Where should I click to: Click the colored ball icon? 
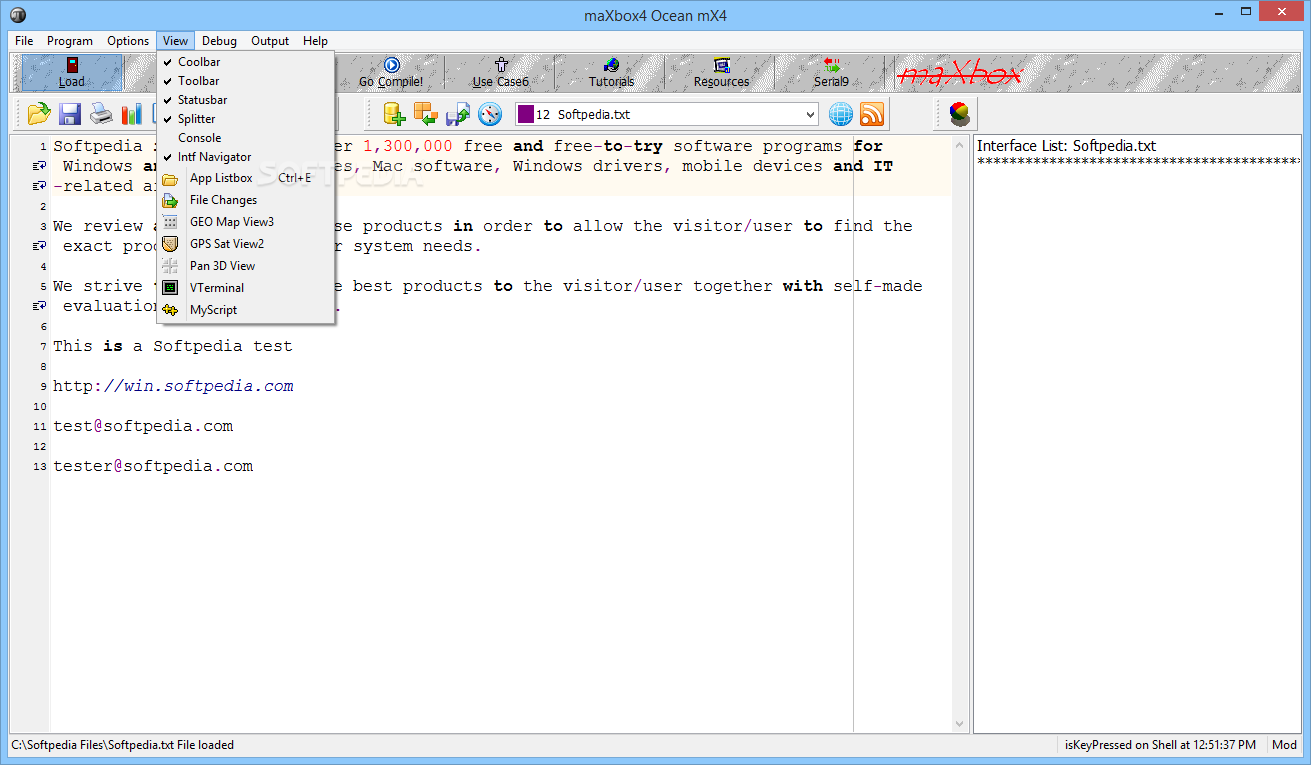pos(959,113)
